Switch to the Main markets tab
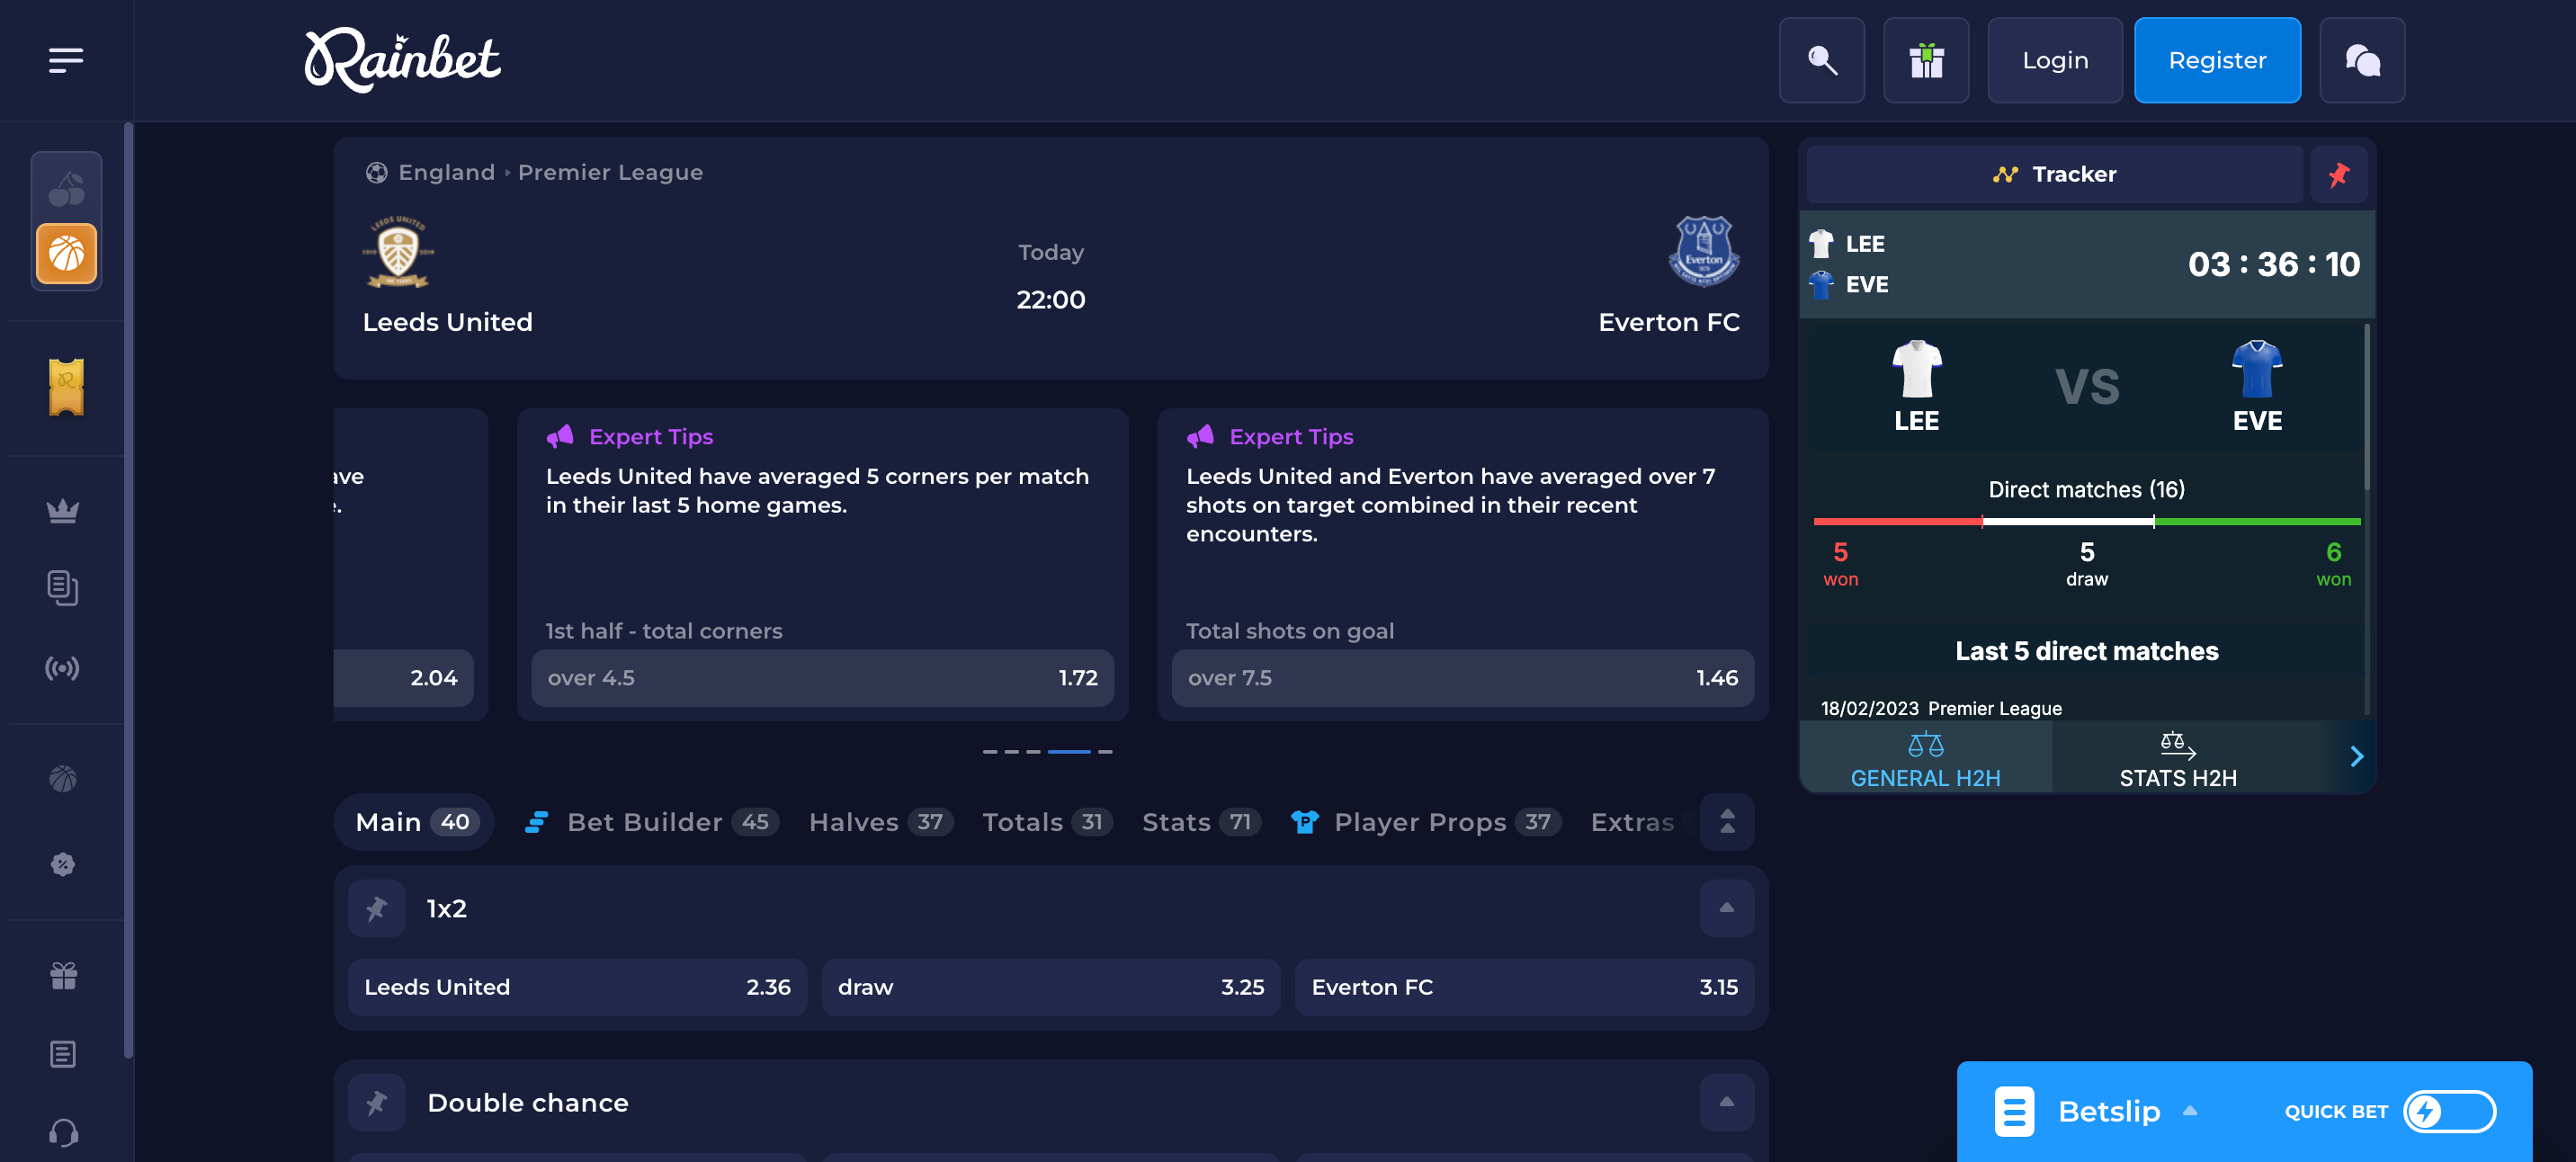 pyautogui.click(x=414, y=822)
